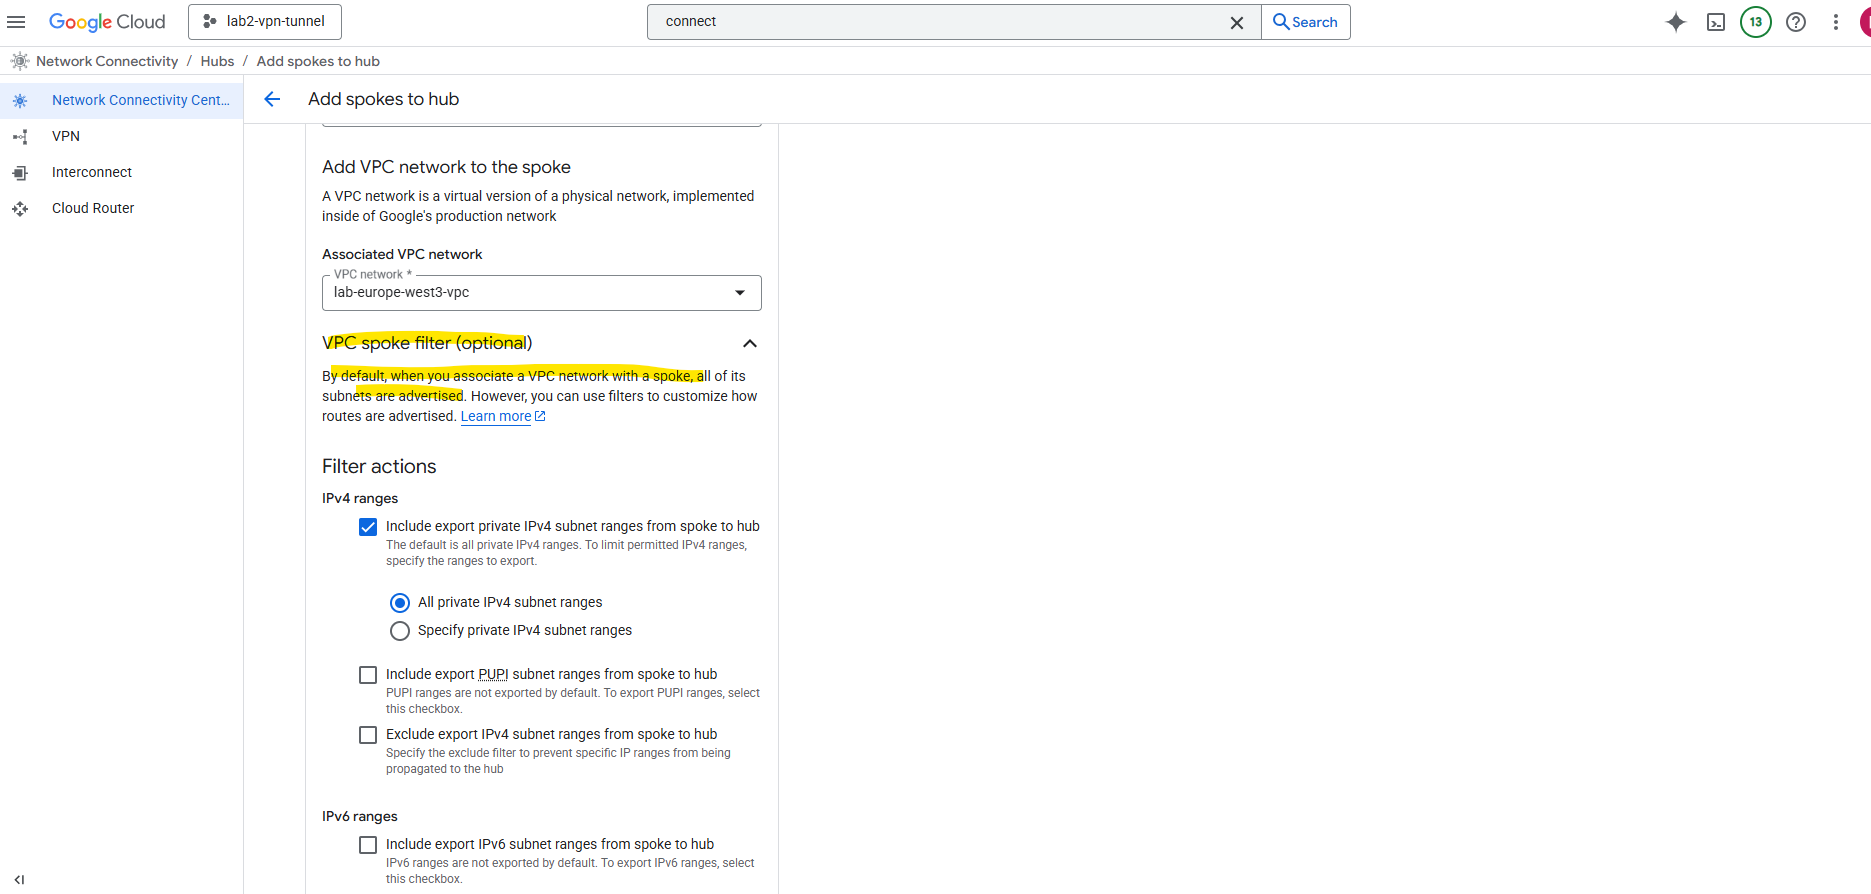Activate Cloud Shell terminal icon

pos(1716,22)
